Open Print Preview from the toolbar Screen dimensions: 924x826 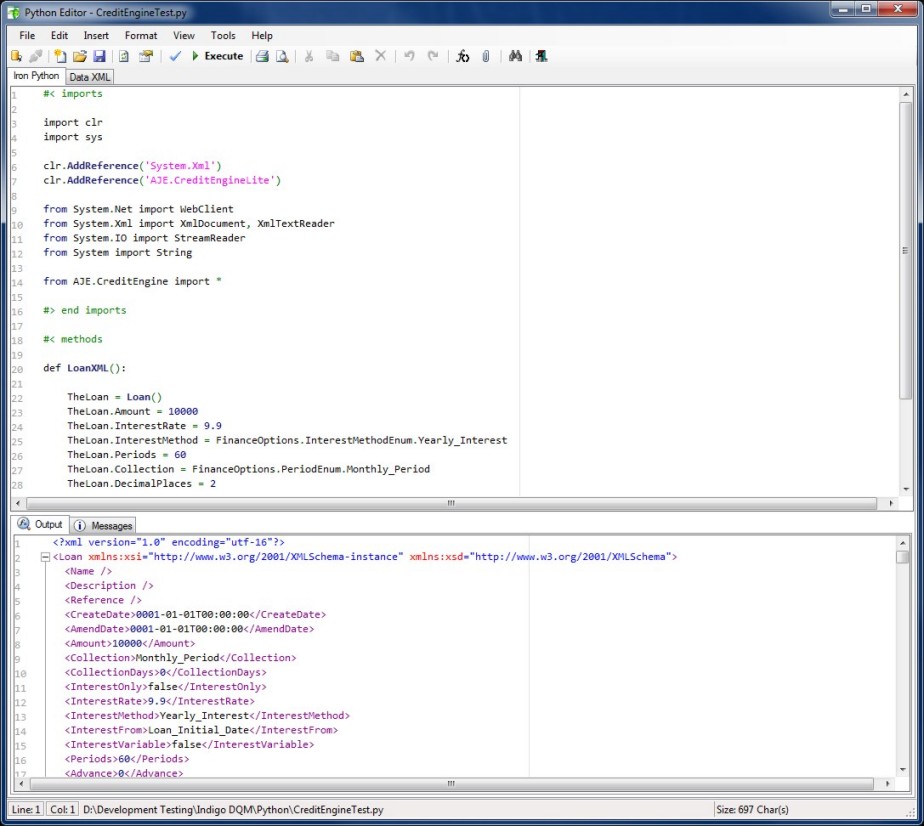[x=282, y=57]
